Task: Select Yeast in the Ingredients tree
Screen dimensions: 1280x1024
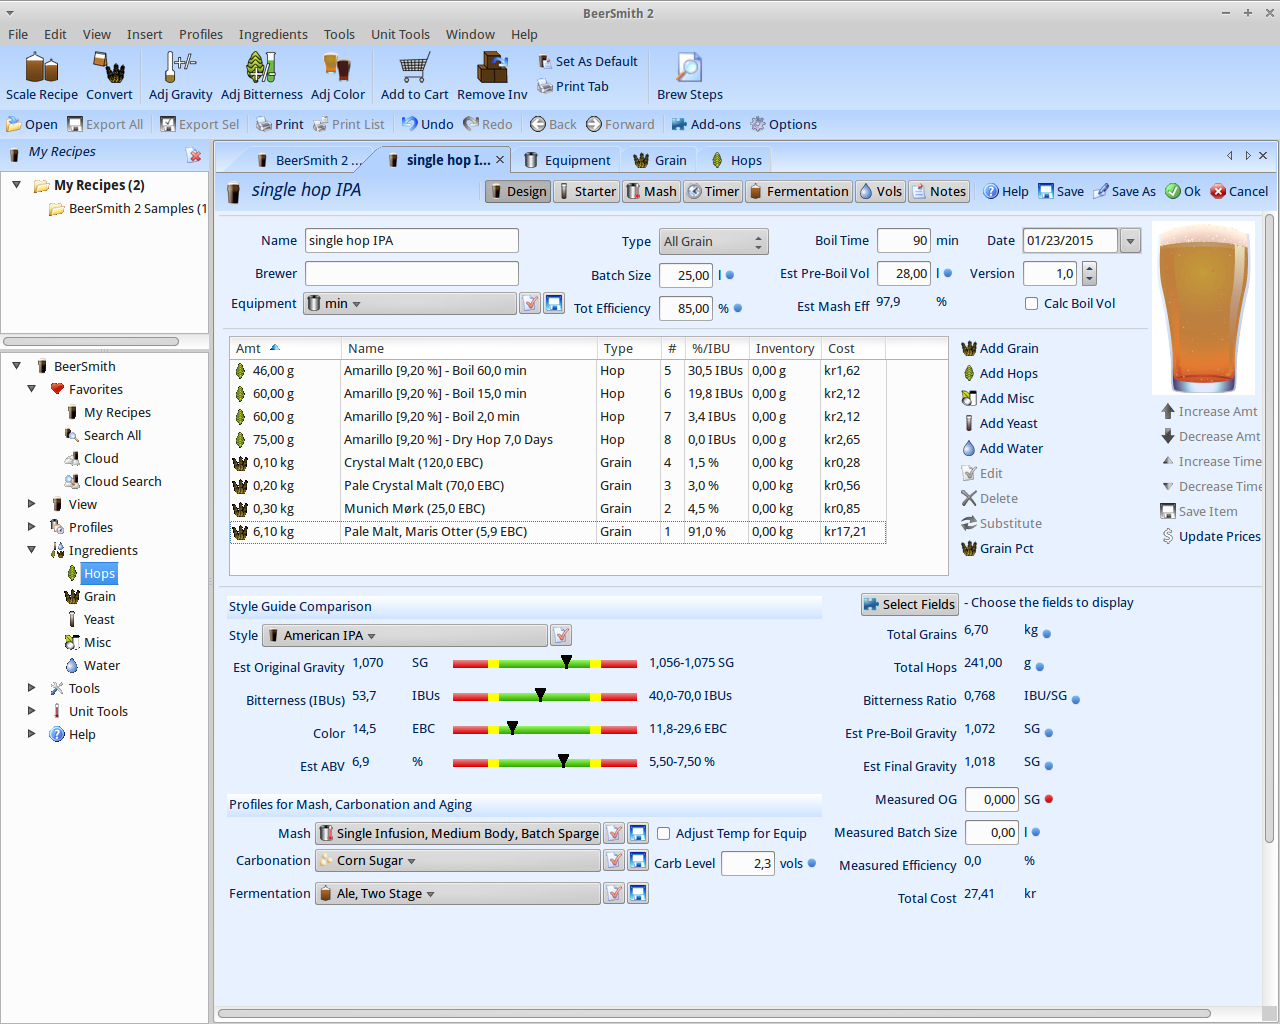Action: (99, 619)
